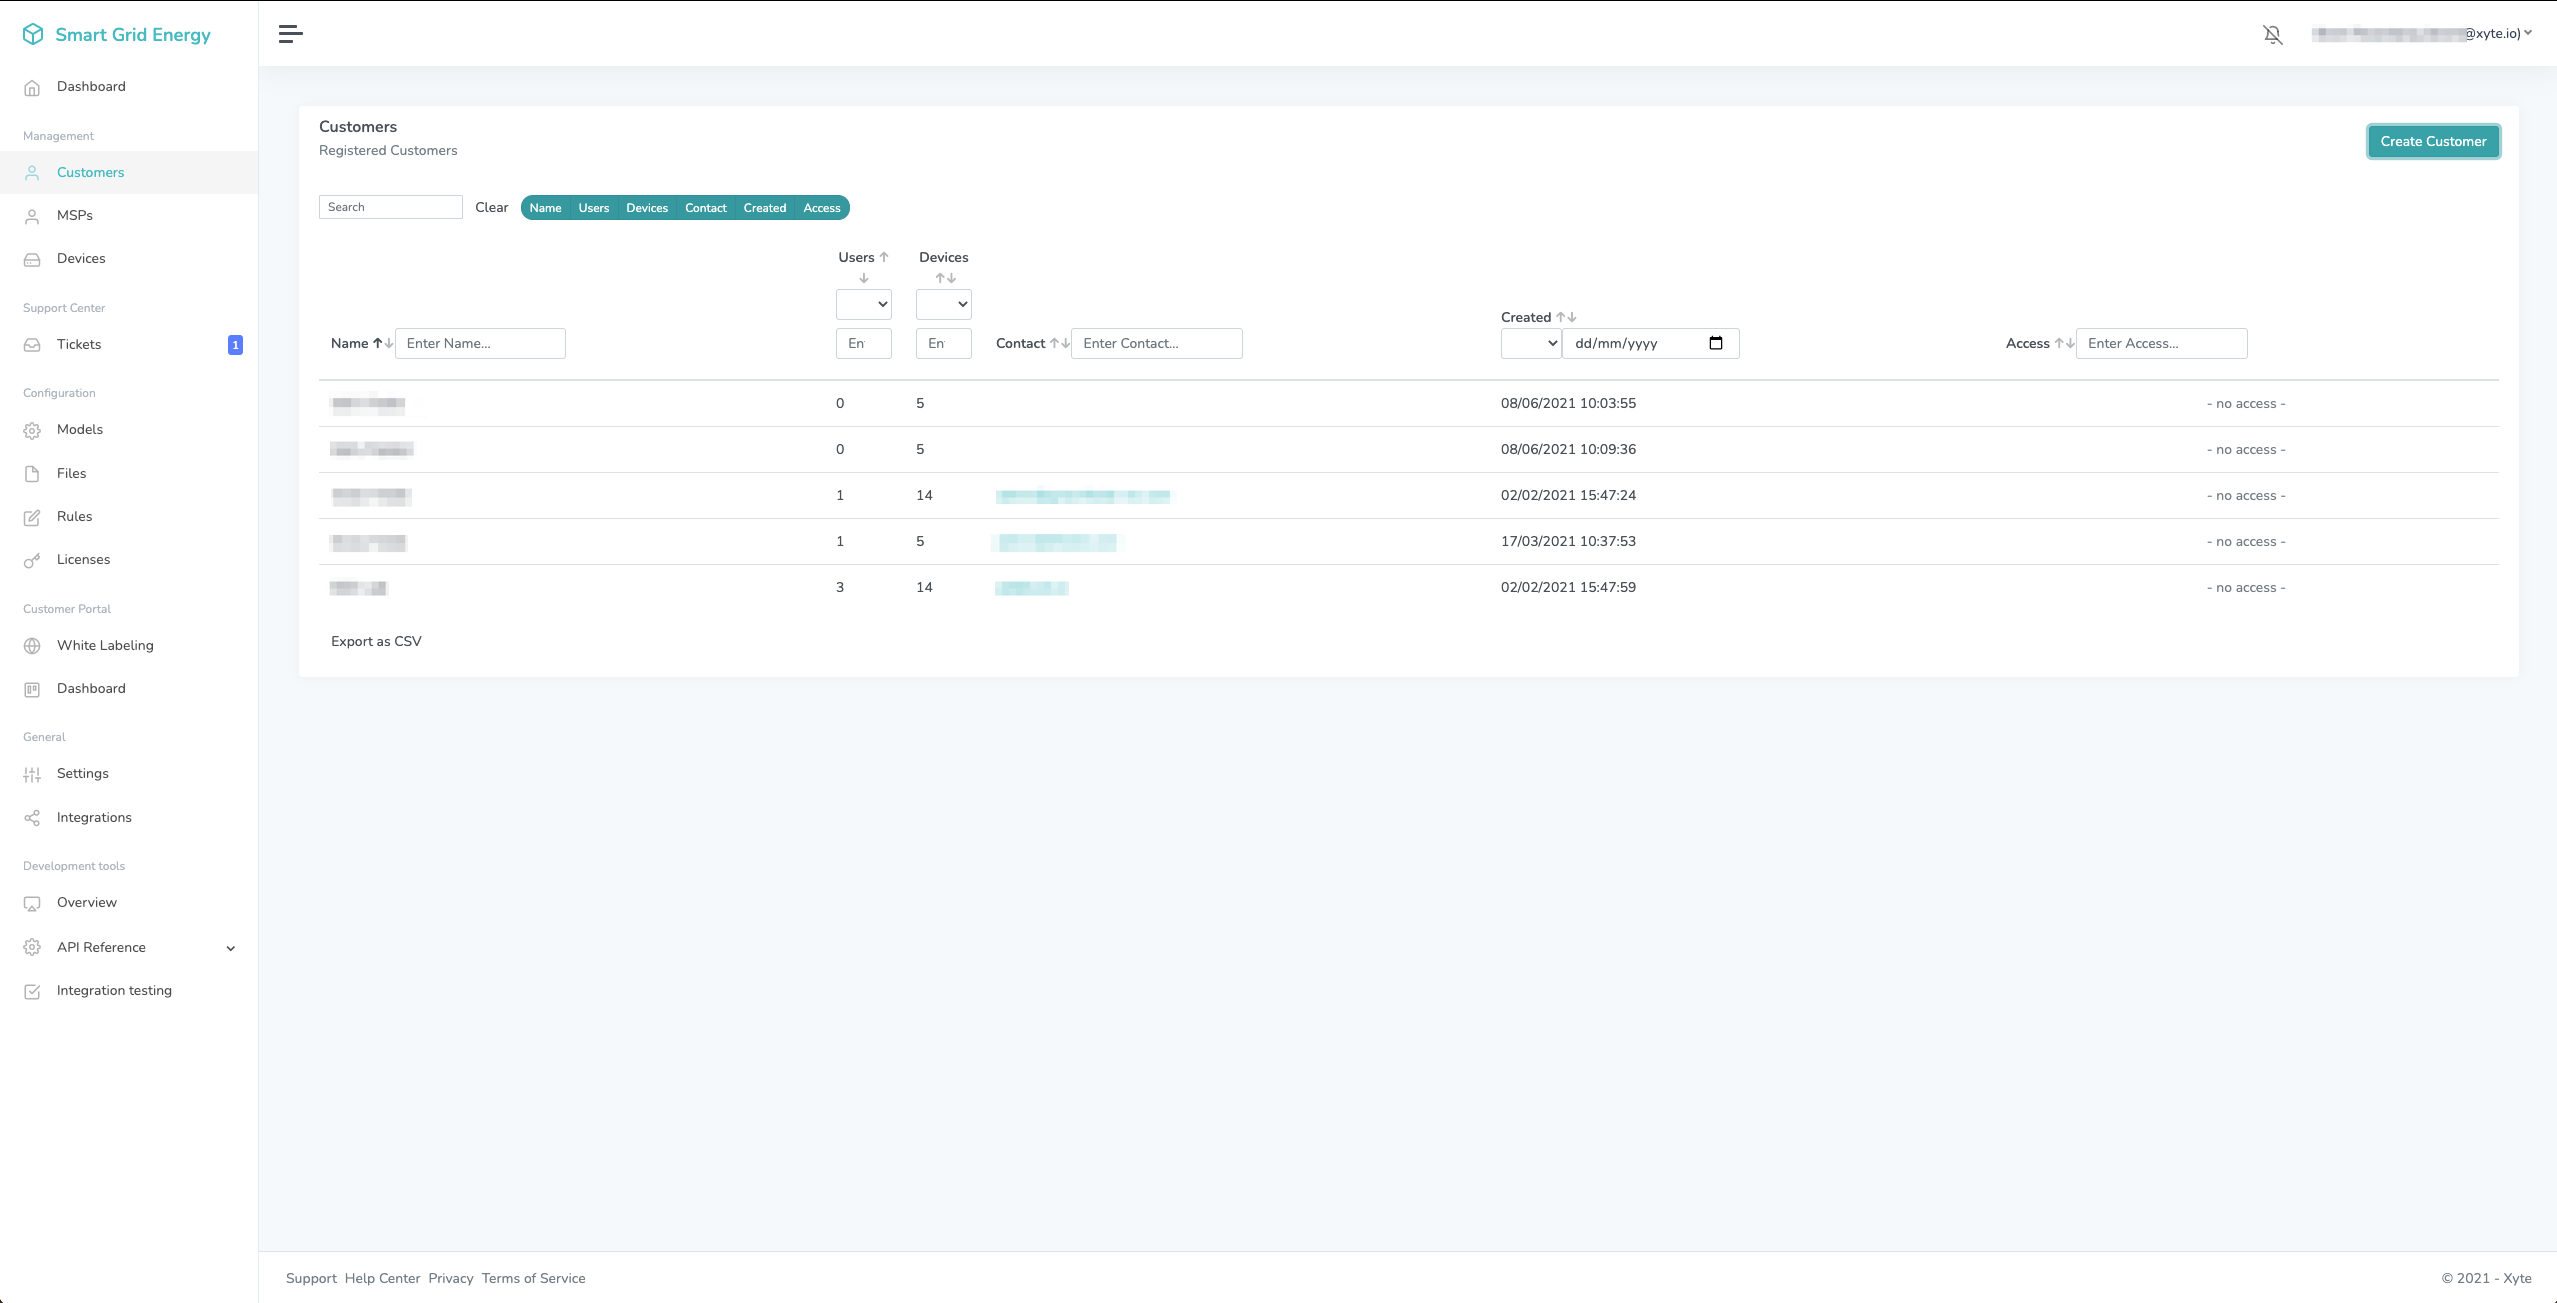Toggle the Created column filter pill
Screen dimensions: 2557x1303
point(764,208)
